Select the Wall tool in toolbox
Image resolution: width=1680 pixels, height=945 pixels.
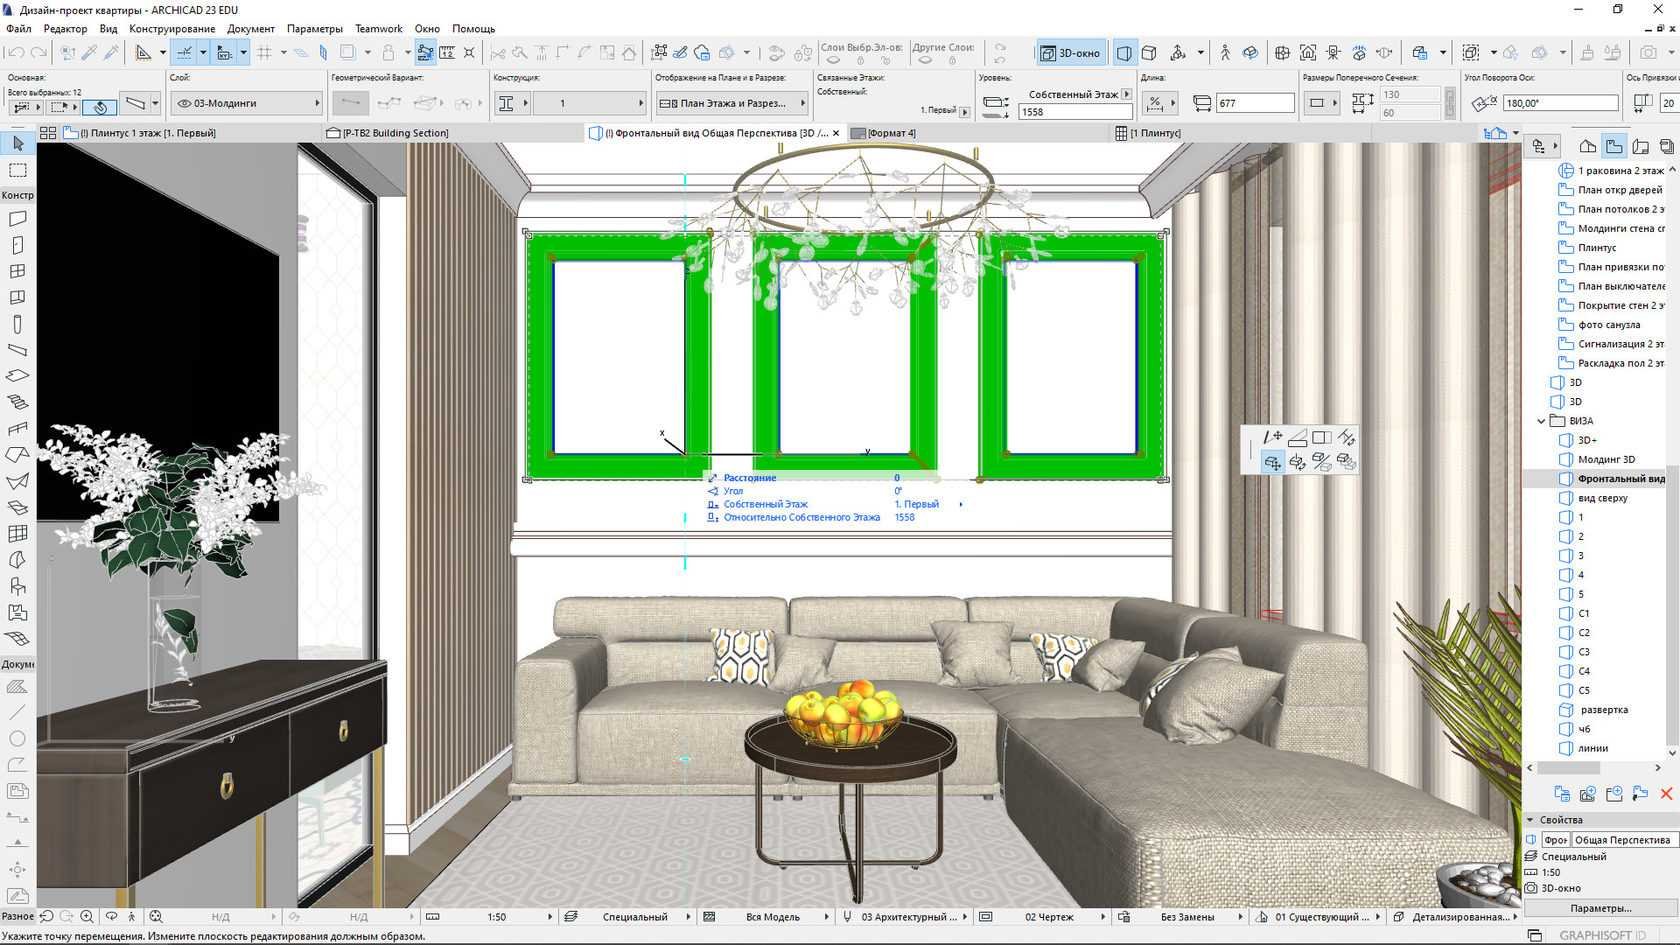click(18, 219)
